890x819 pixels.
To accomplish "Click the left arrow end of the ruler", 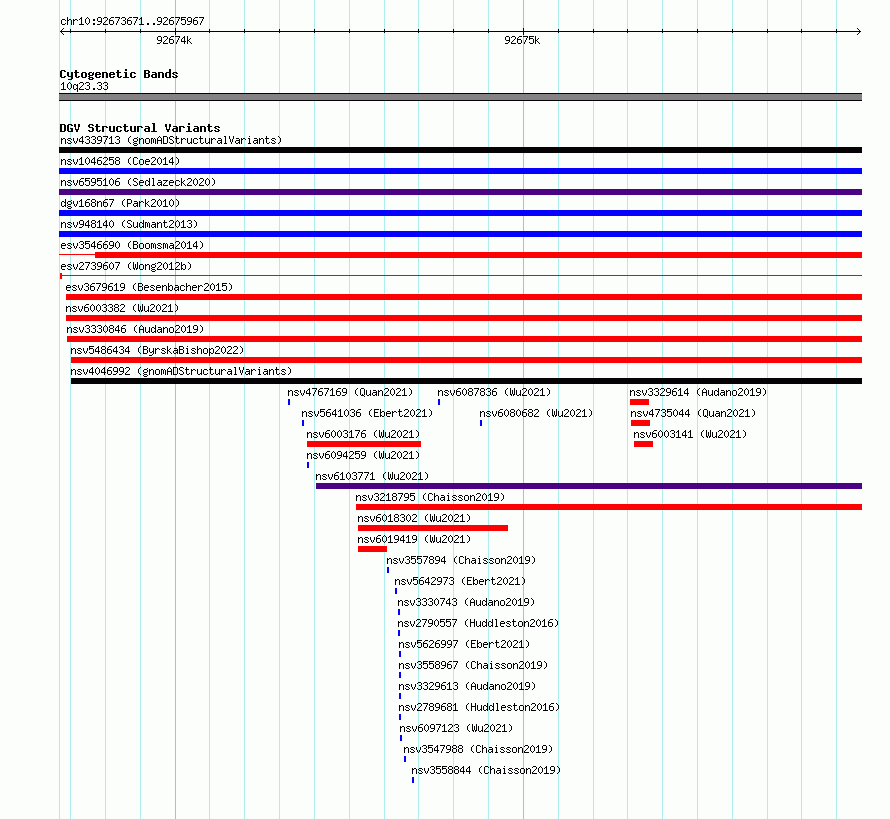I will 62,32.
